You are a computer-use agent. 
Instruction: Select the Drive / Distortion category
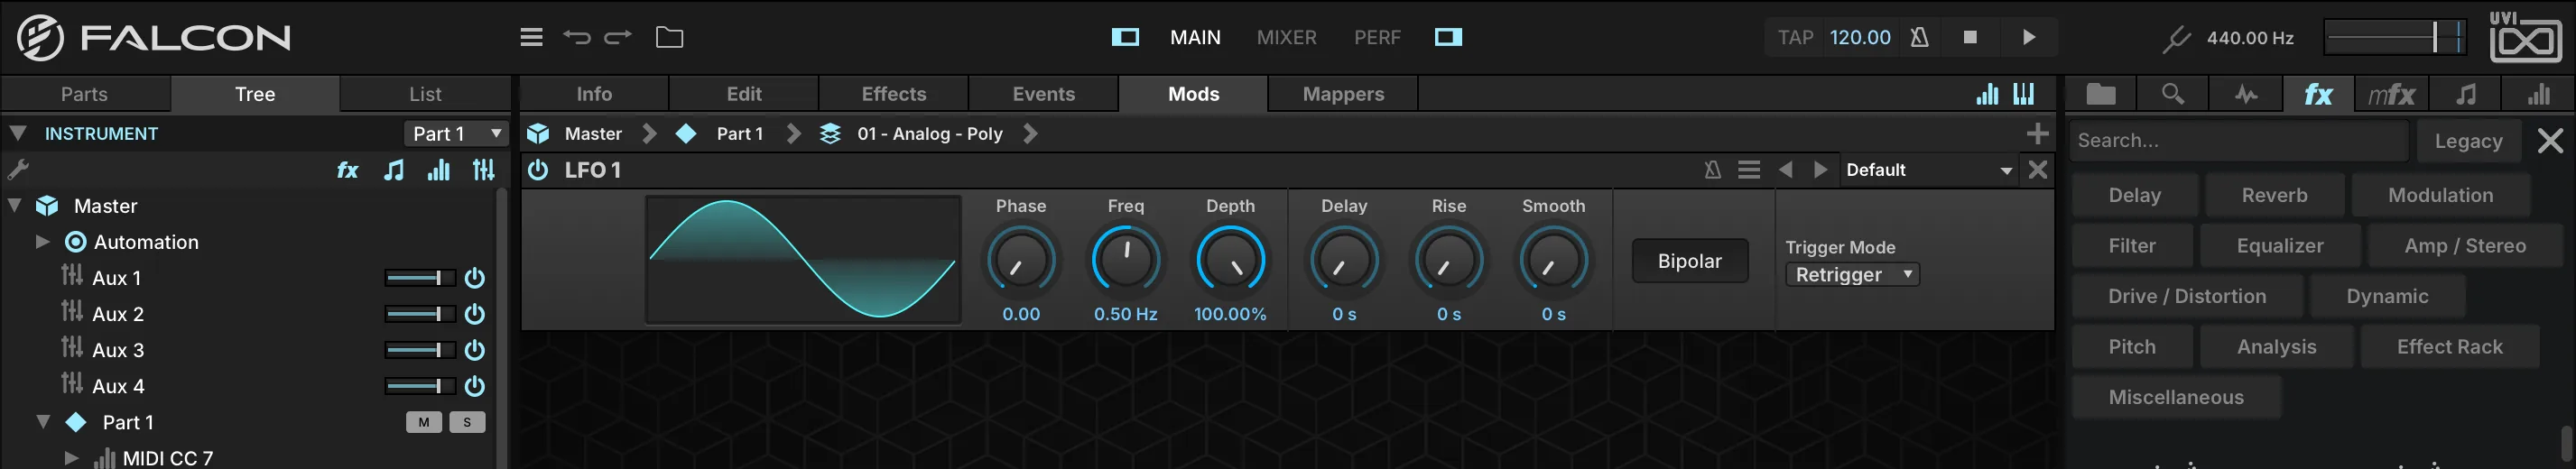point(2187,296)
